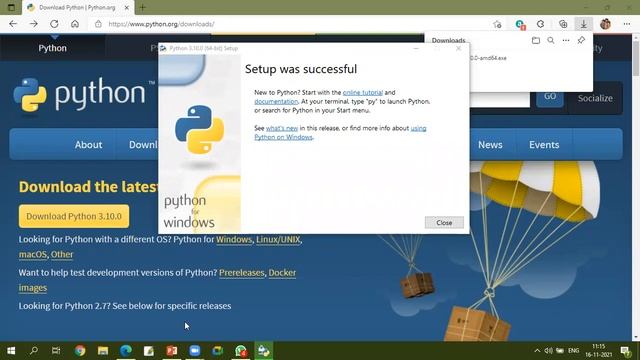Open the About menu on python.org
This screenshot has height=360, width=640.
click(88, 145)
